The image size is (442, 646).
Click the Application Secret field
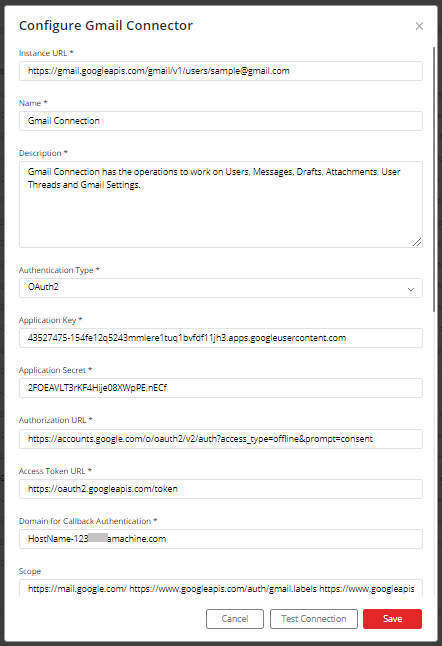coord(221,388)
